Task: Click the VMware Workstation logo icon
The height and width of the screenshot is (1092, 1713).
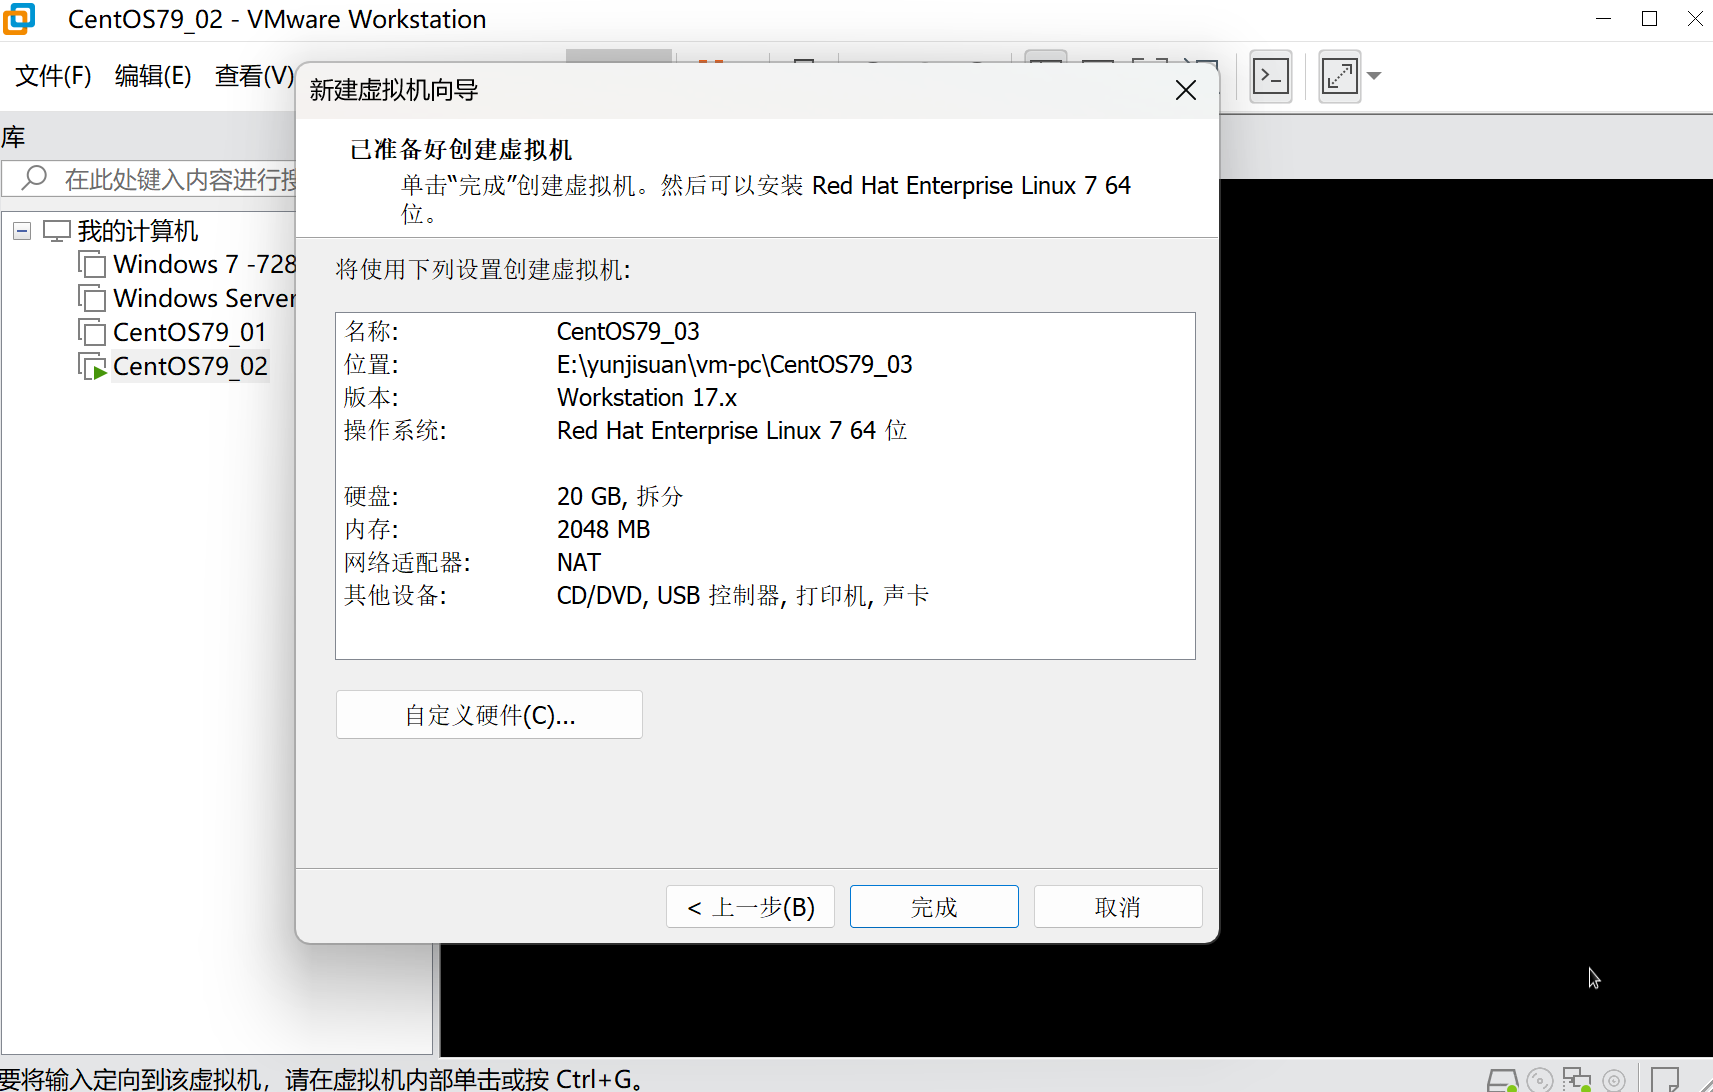Action: (19, 19)
